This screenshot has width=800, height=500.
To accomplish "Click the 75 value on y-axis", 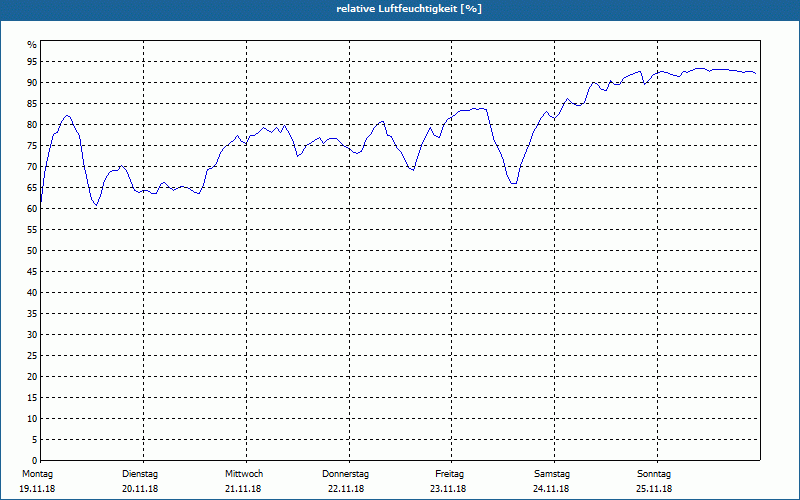I will pos(32,146).
